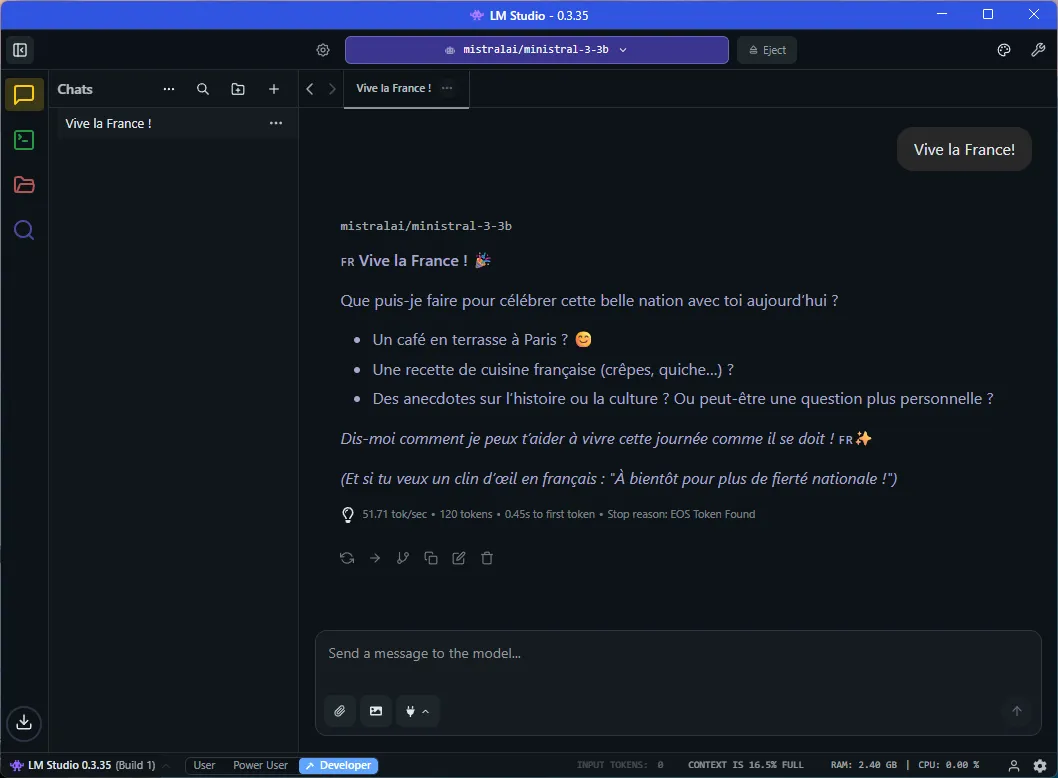Viewport: 1058px width, 778px height.
Task: Attach a file to the message
Action: point(339,711)
